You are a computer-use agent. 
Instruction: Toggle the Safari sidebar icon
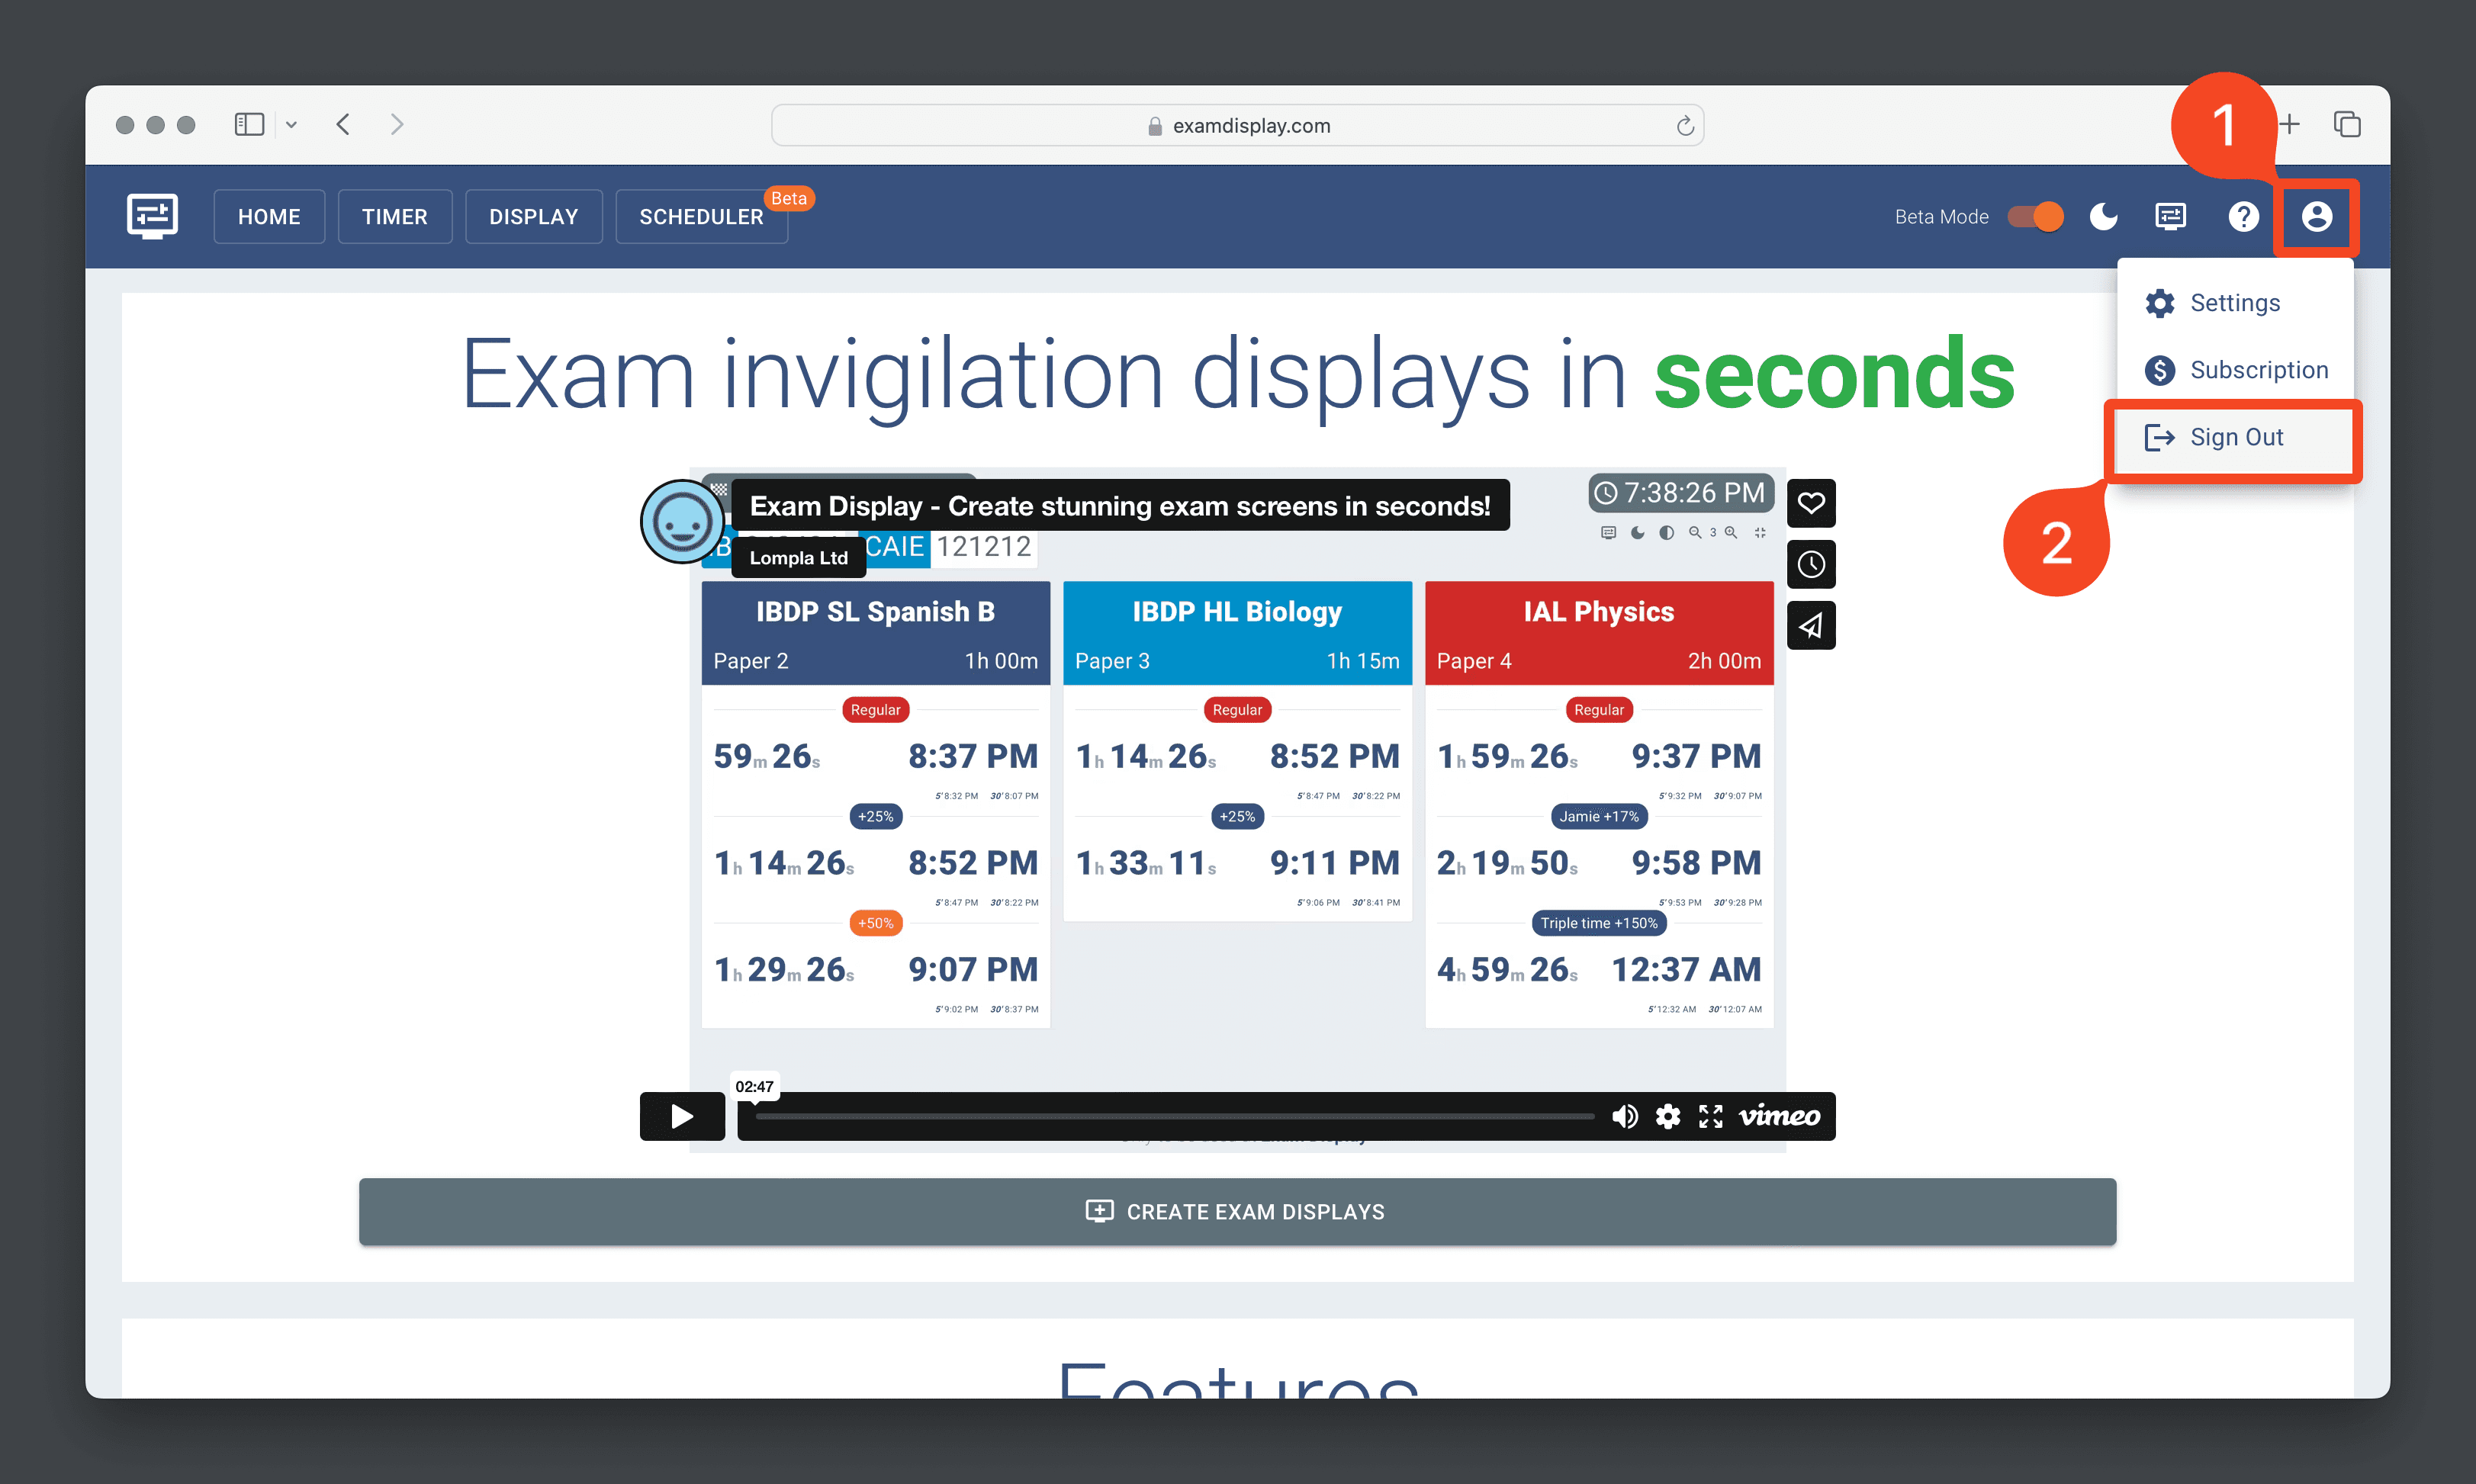[249, 124]
